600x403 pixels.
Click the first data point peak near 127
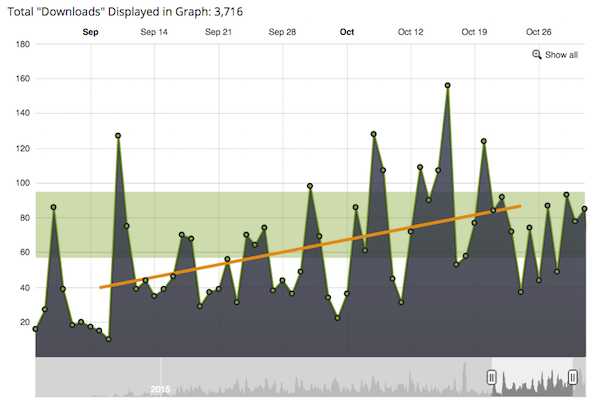point(118,135)
